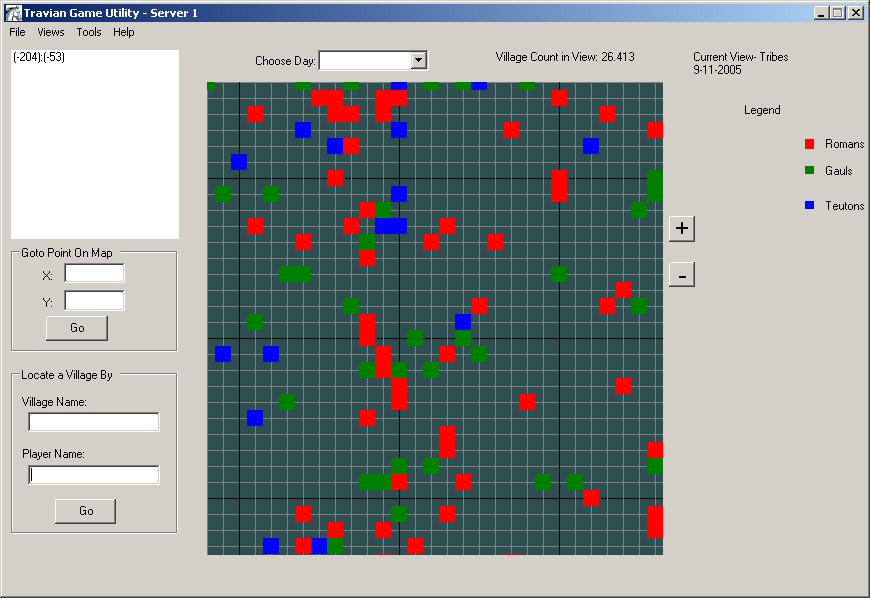Click the Village Name input field
Image resolution: width=870 pixels, height=598 pixels.
(x=94, y=422)
